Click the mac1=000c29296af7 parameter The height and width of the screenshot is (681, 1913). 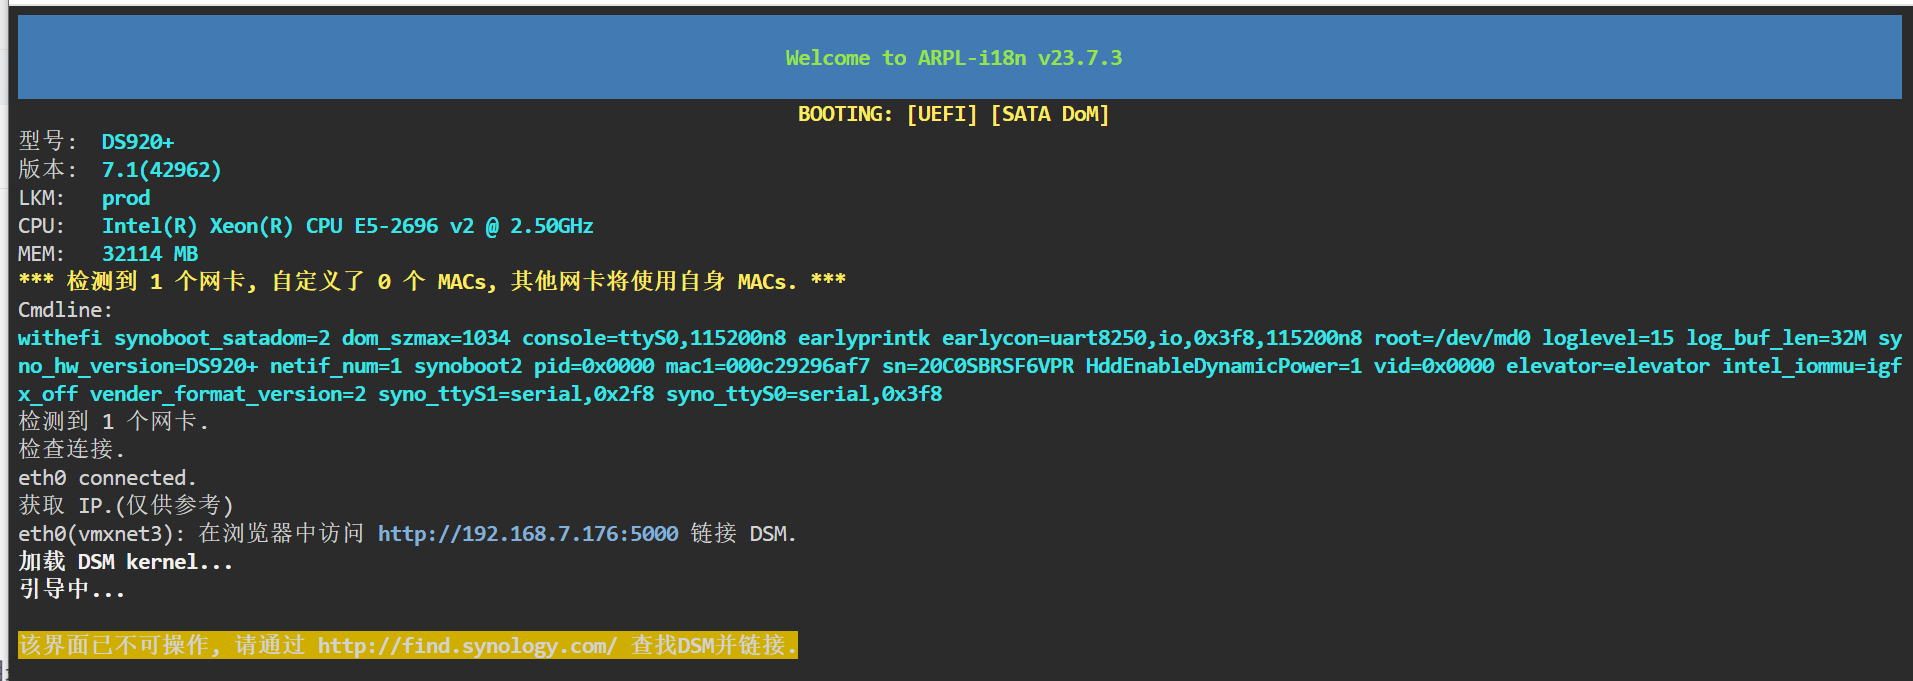click(x=767, y=366)
